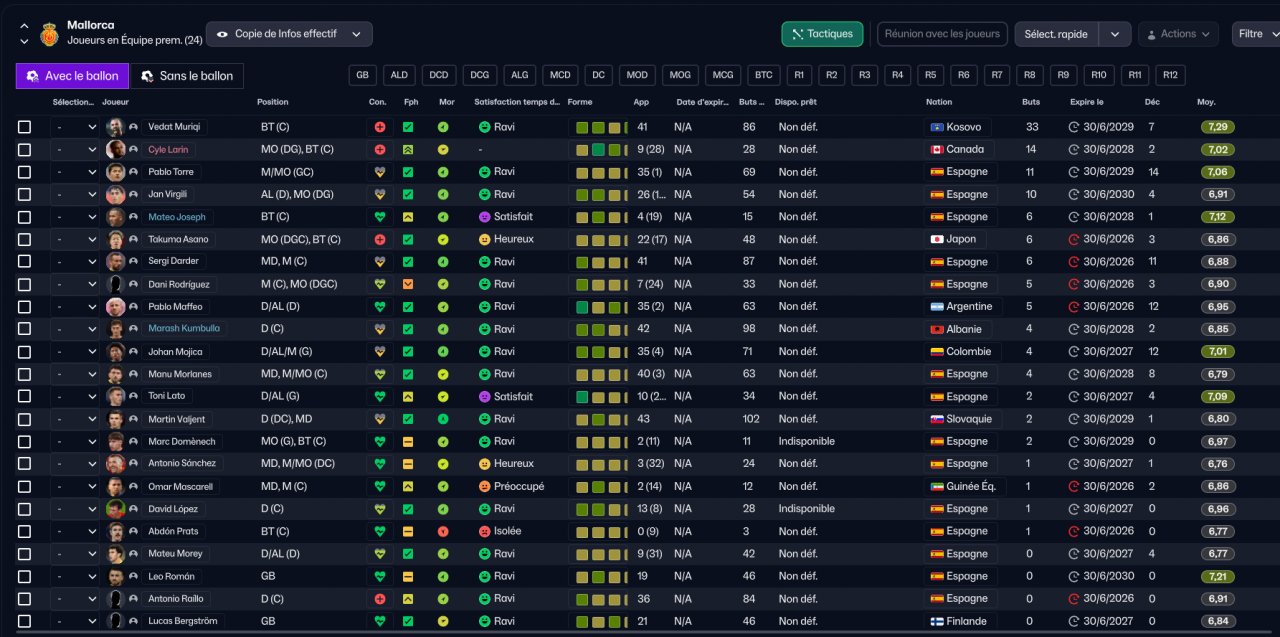Image resolution: width=1280 pixels, height=637 pixels.
Task: Click Abdón Prats' red morale icon
Action: tap(443, 531)
